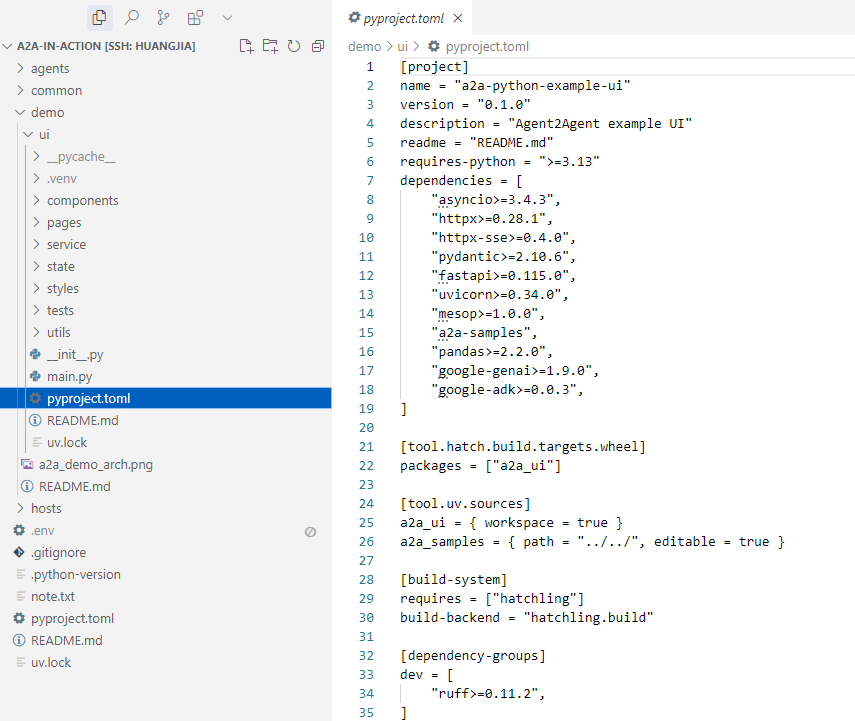Screen dimensions: 855x721
Task: Open main.py in the ui folder
Action: pyautogui.click(x=69, y=376)
